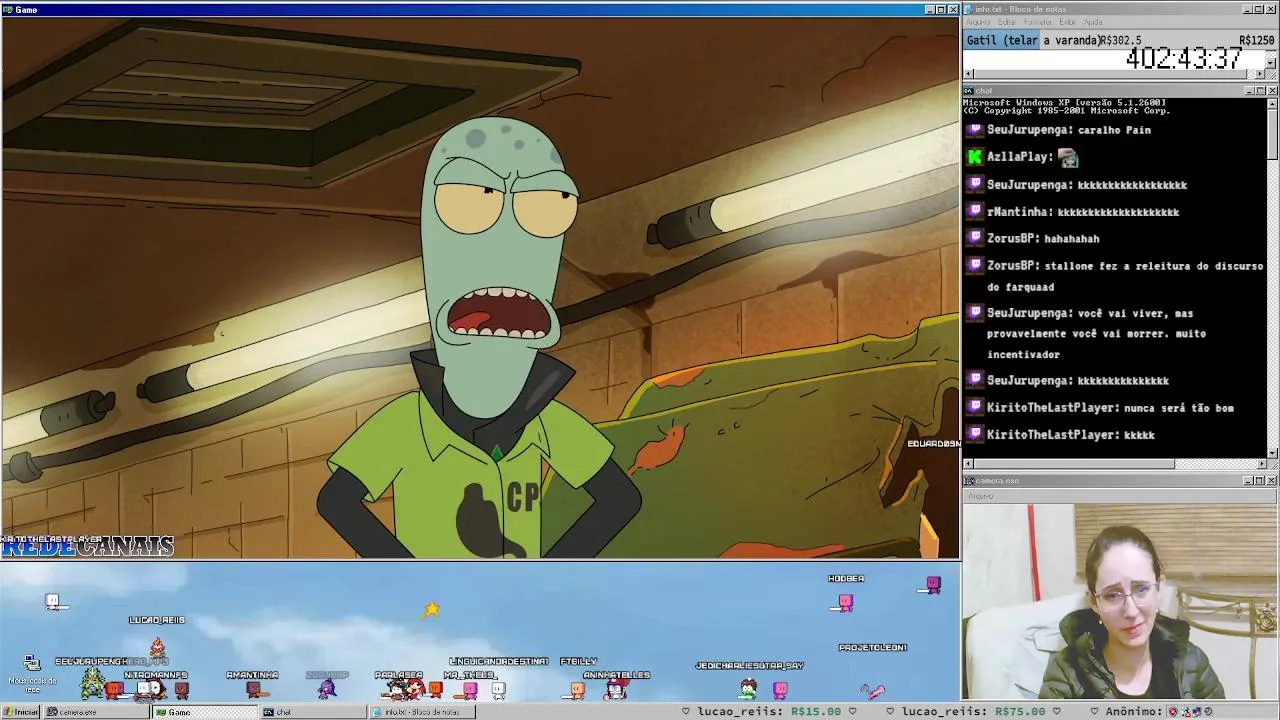Screen dimensions: 1280x720
Task: Click the PROJETOLEONI name label
Action: [872, 648]
